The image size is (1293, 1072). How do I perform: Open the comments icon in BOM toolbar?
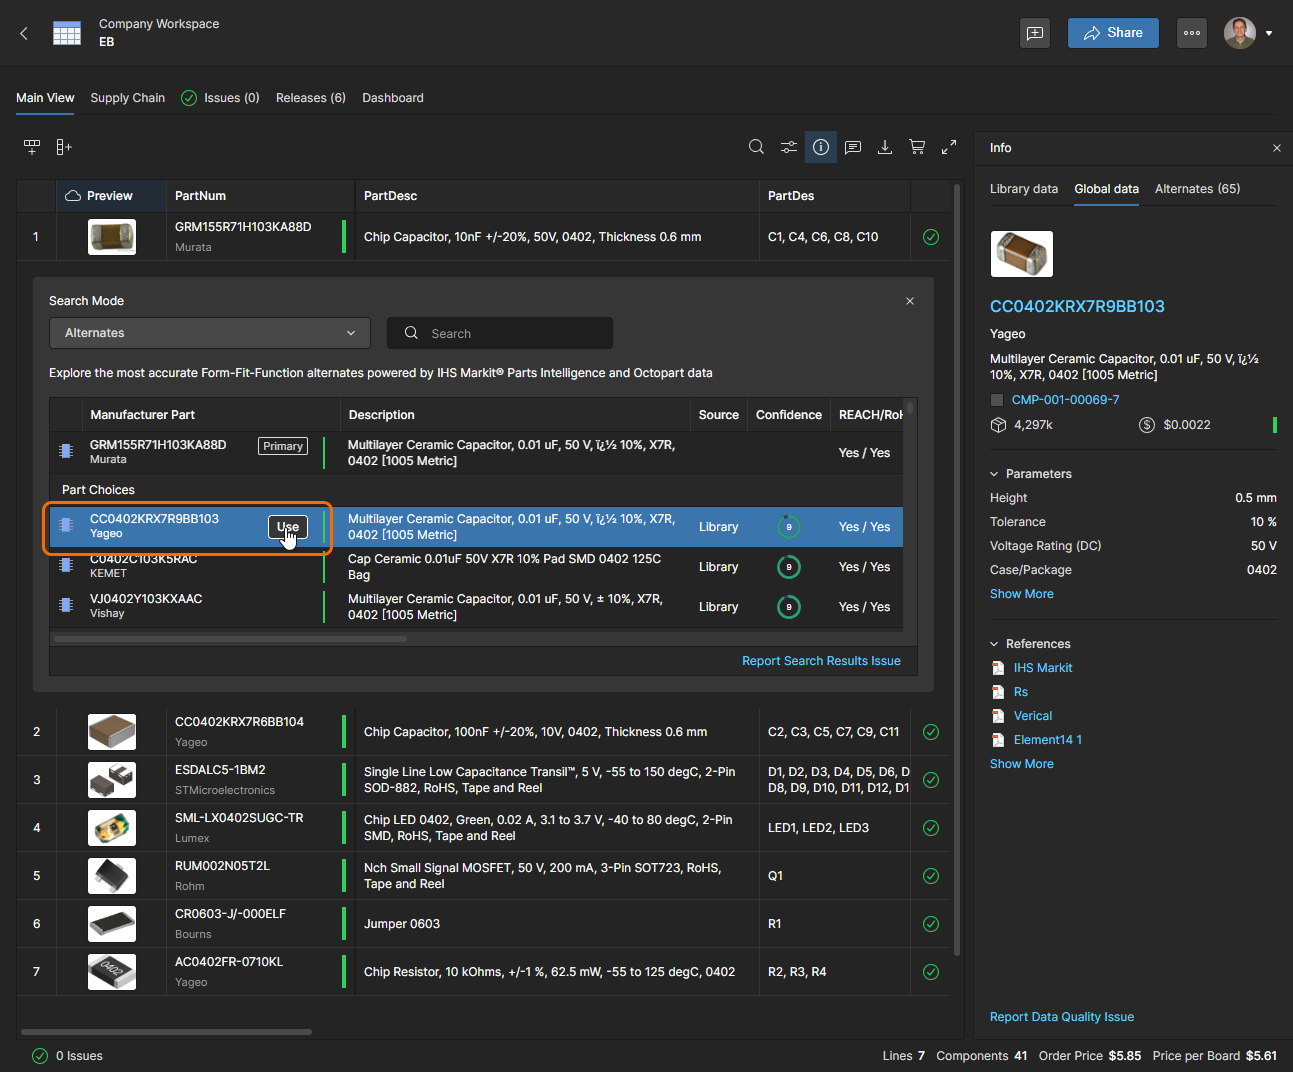(853, 147)
